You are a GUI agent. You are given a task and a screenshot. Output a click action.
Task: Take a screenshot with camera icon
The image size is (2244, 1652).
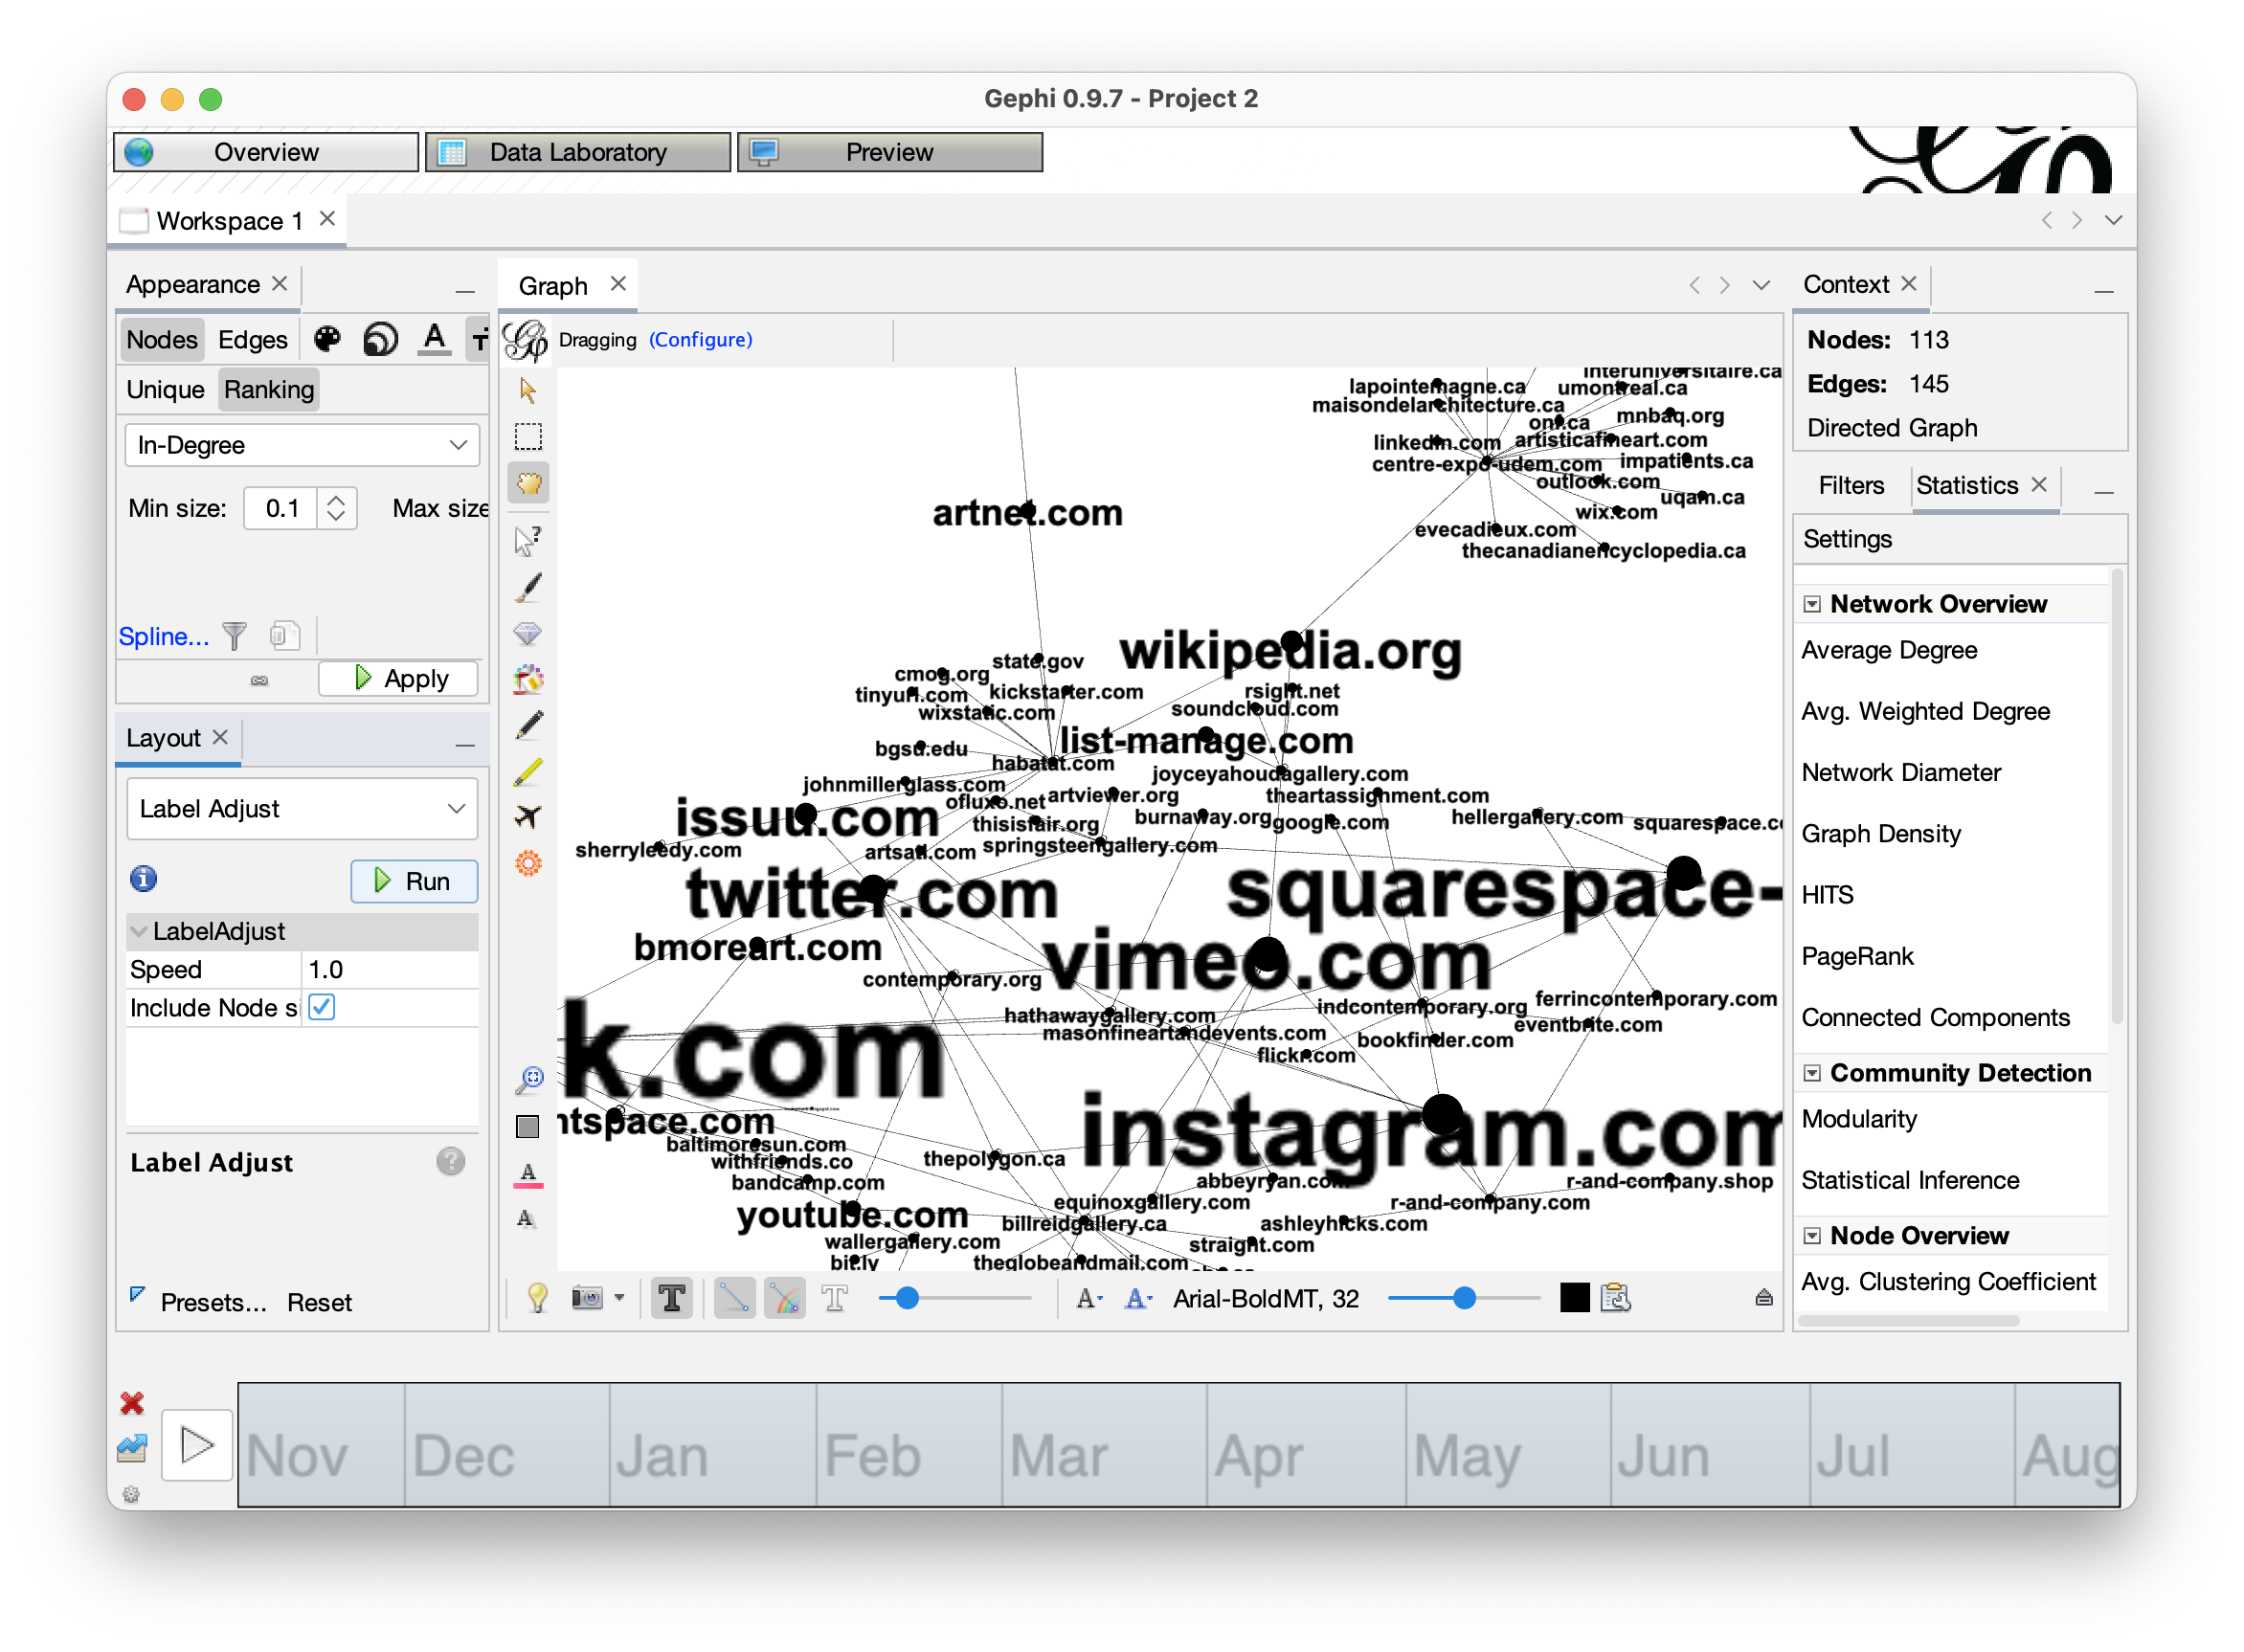[587, 1298]
